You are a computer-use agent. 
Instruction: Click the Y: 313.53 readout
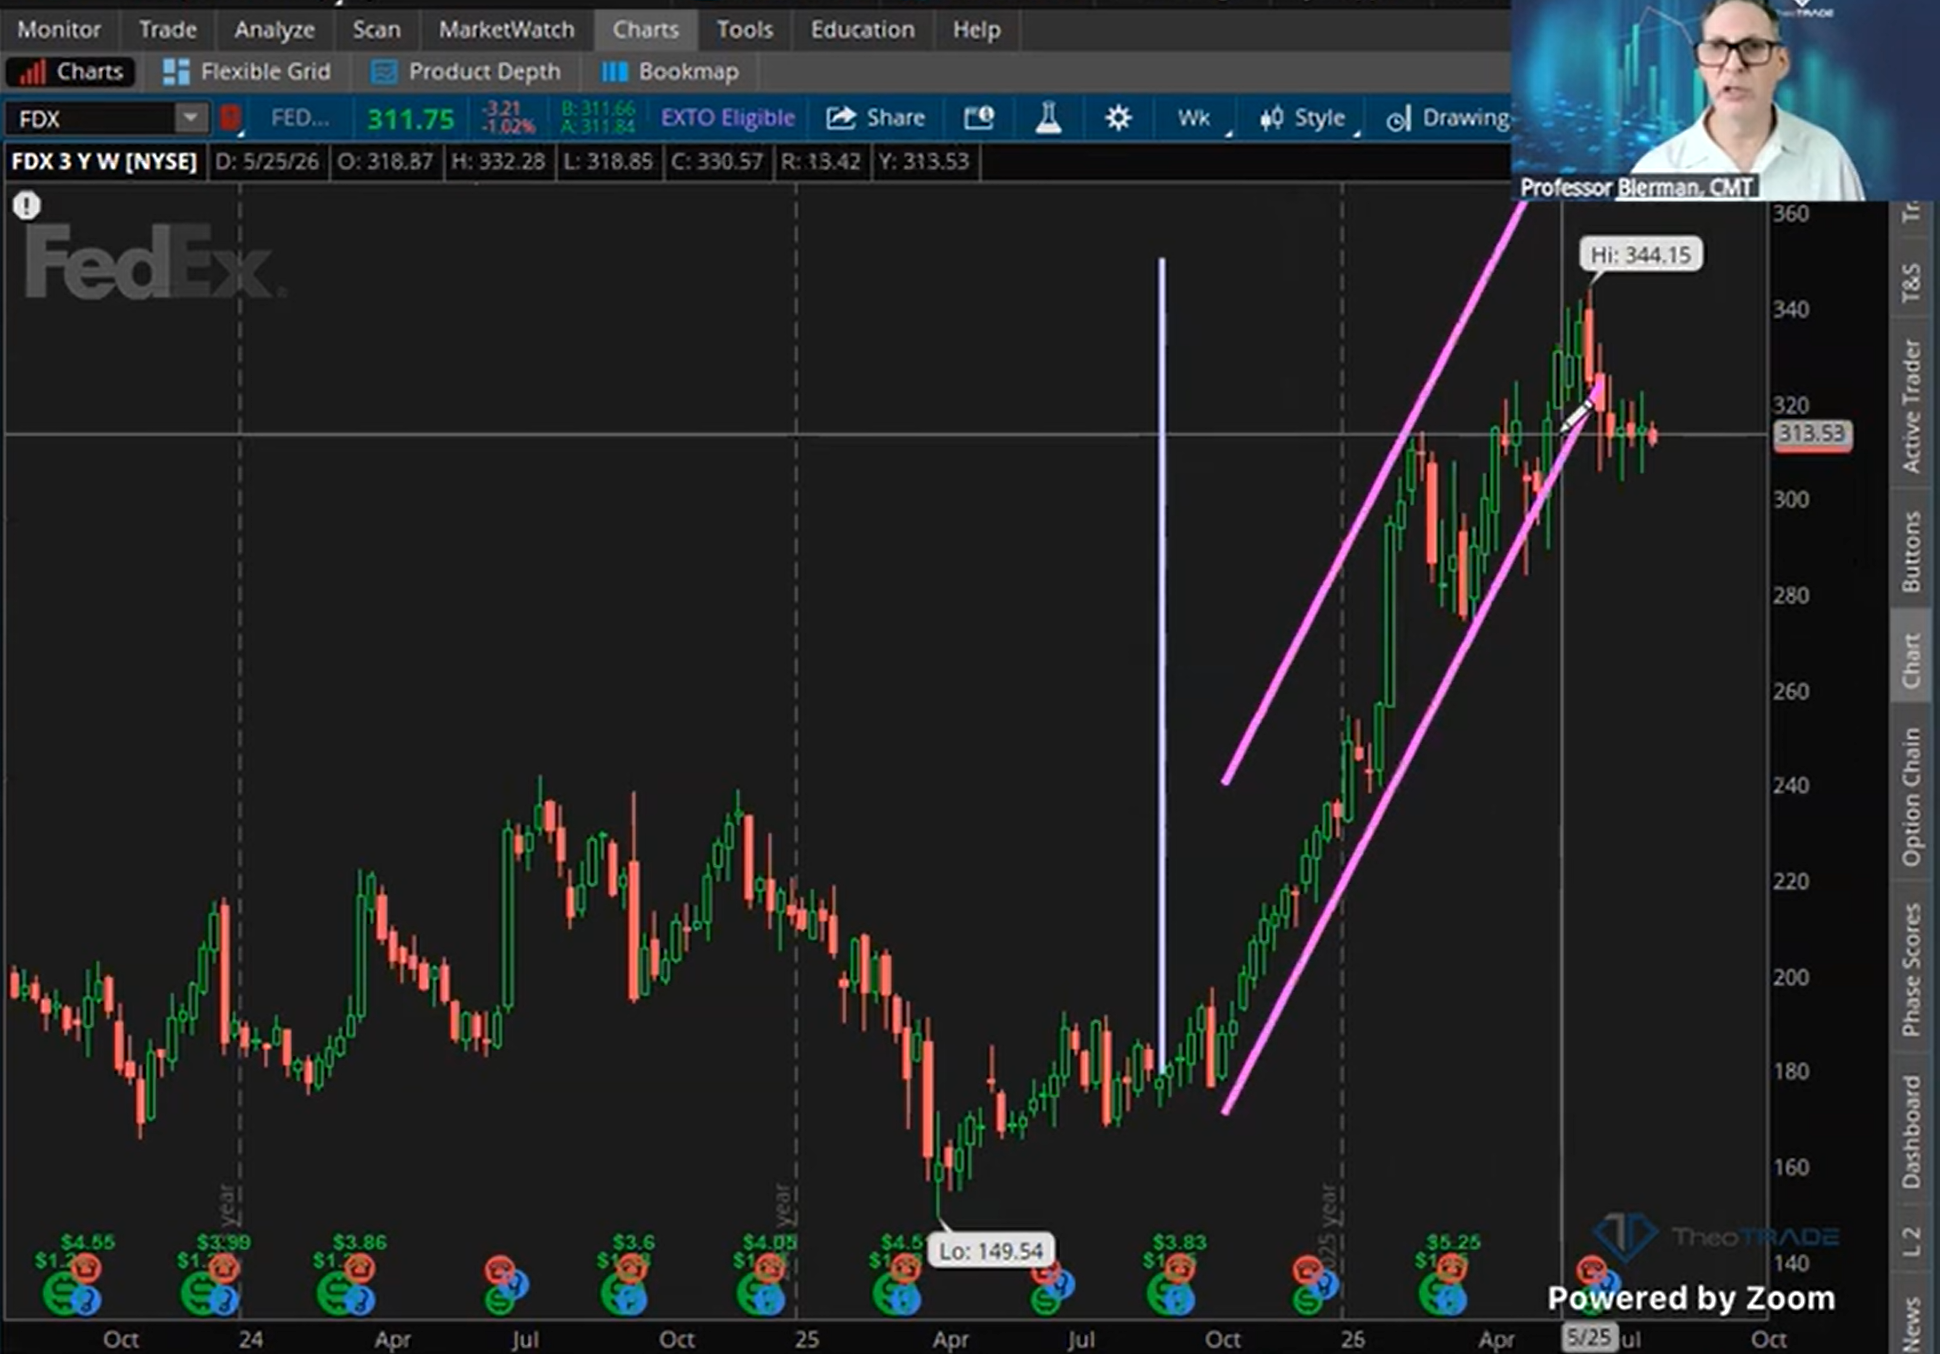923,162
